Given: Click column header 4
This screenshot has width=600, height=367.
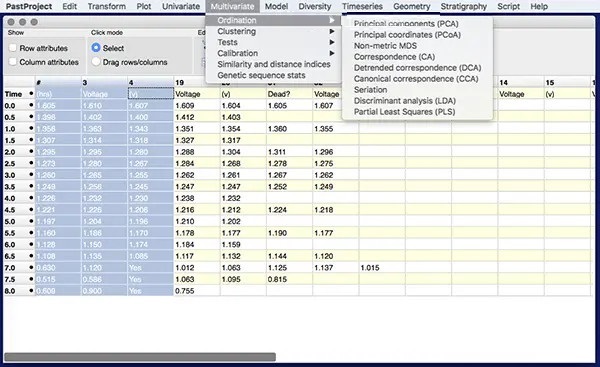Looking at the screenshot, I should click(x=150, y=82).
